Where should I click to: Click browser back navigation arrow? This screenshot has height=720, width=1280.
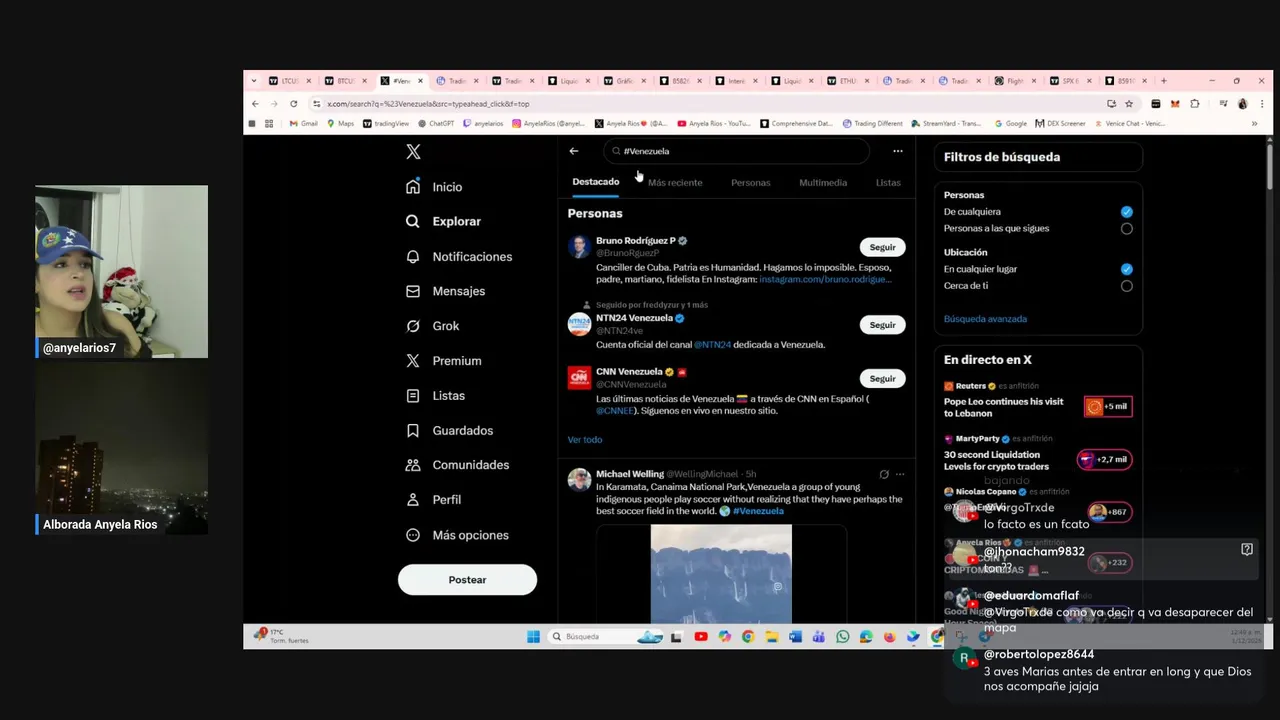(255, 104)
